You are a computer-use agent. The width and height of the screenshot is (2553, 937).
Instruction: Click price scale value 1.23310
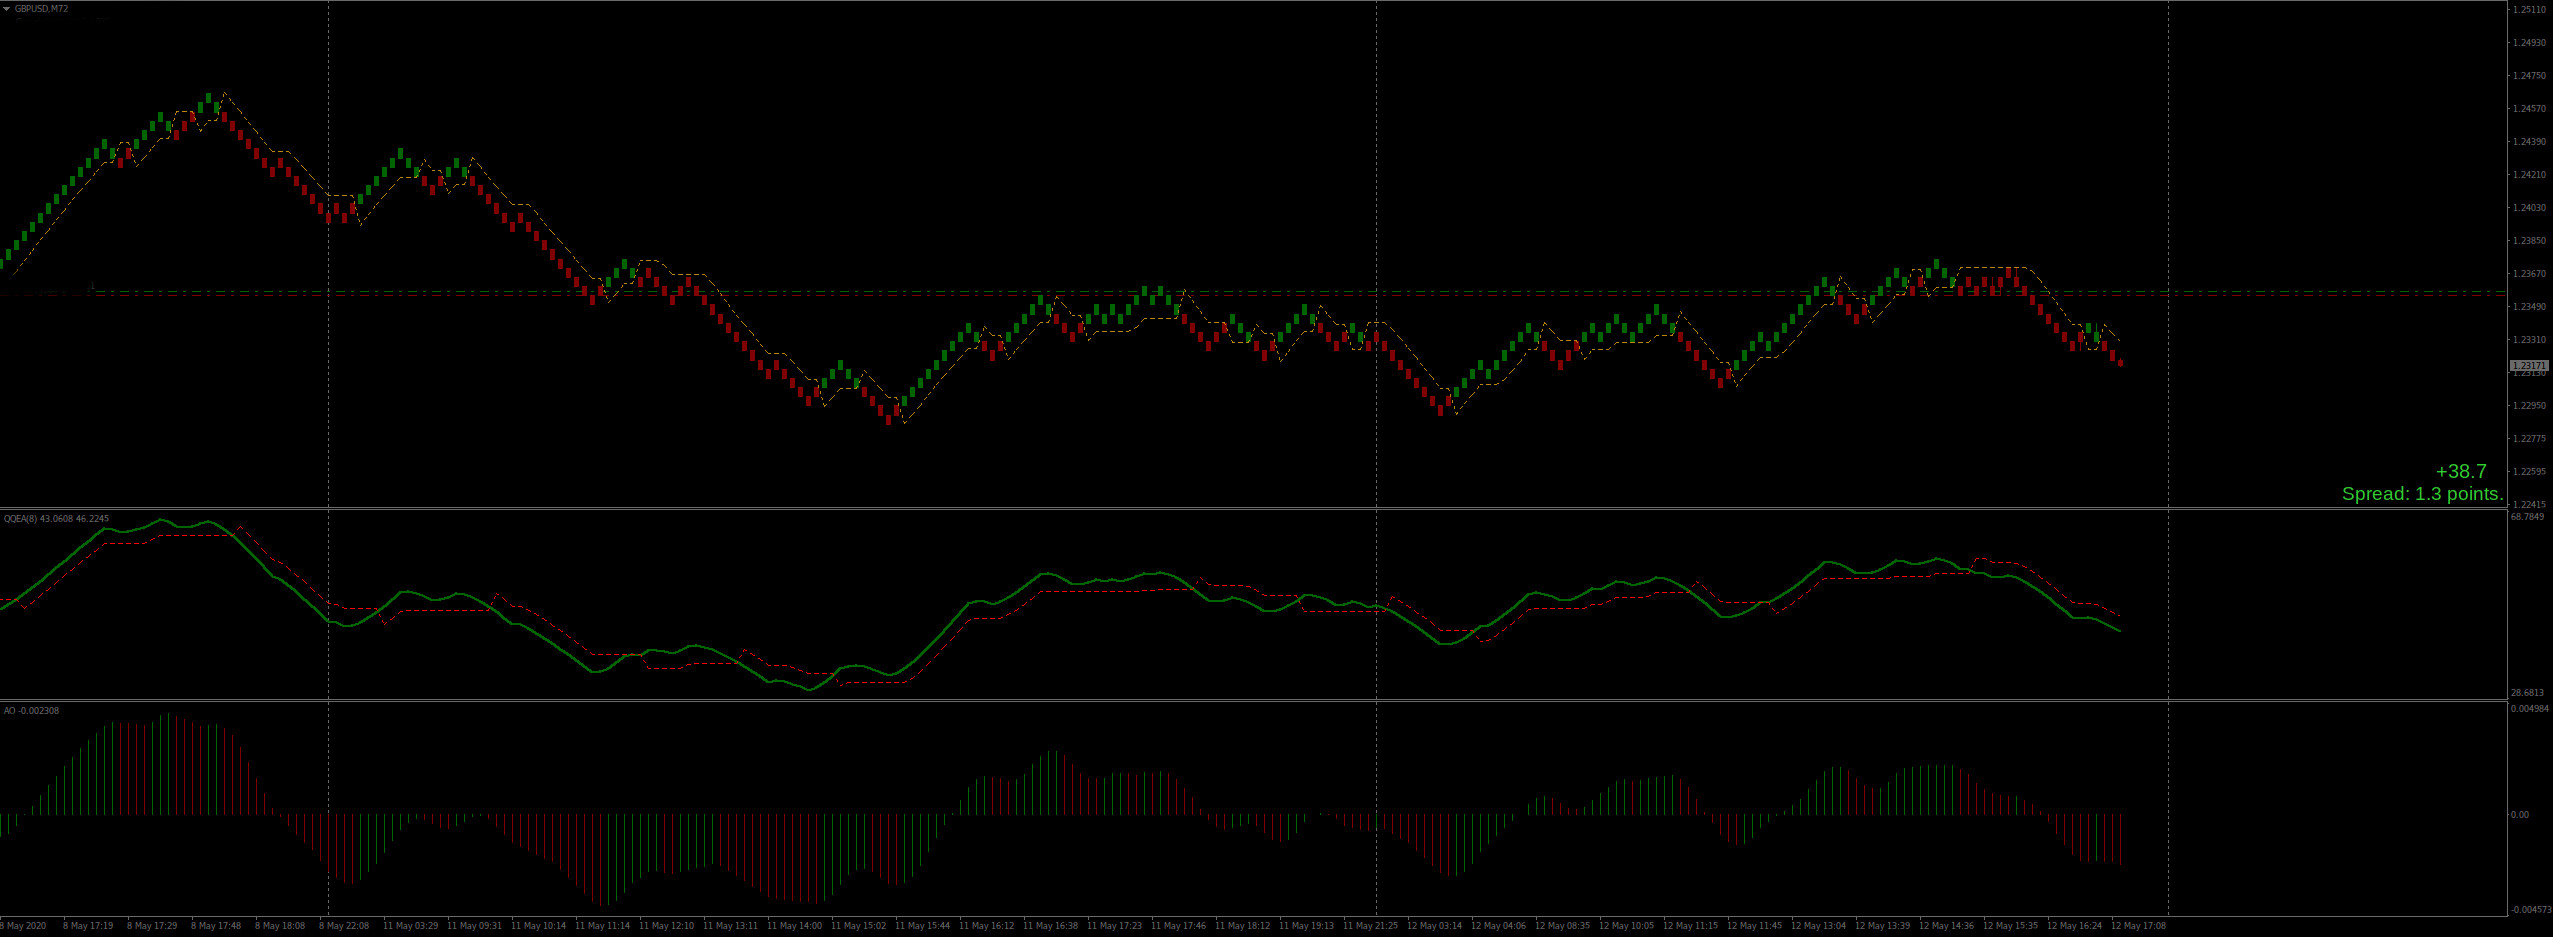[2529, 340]
